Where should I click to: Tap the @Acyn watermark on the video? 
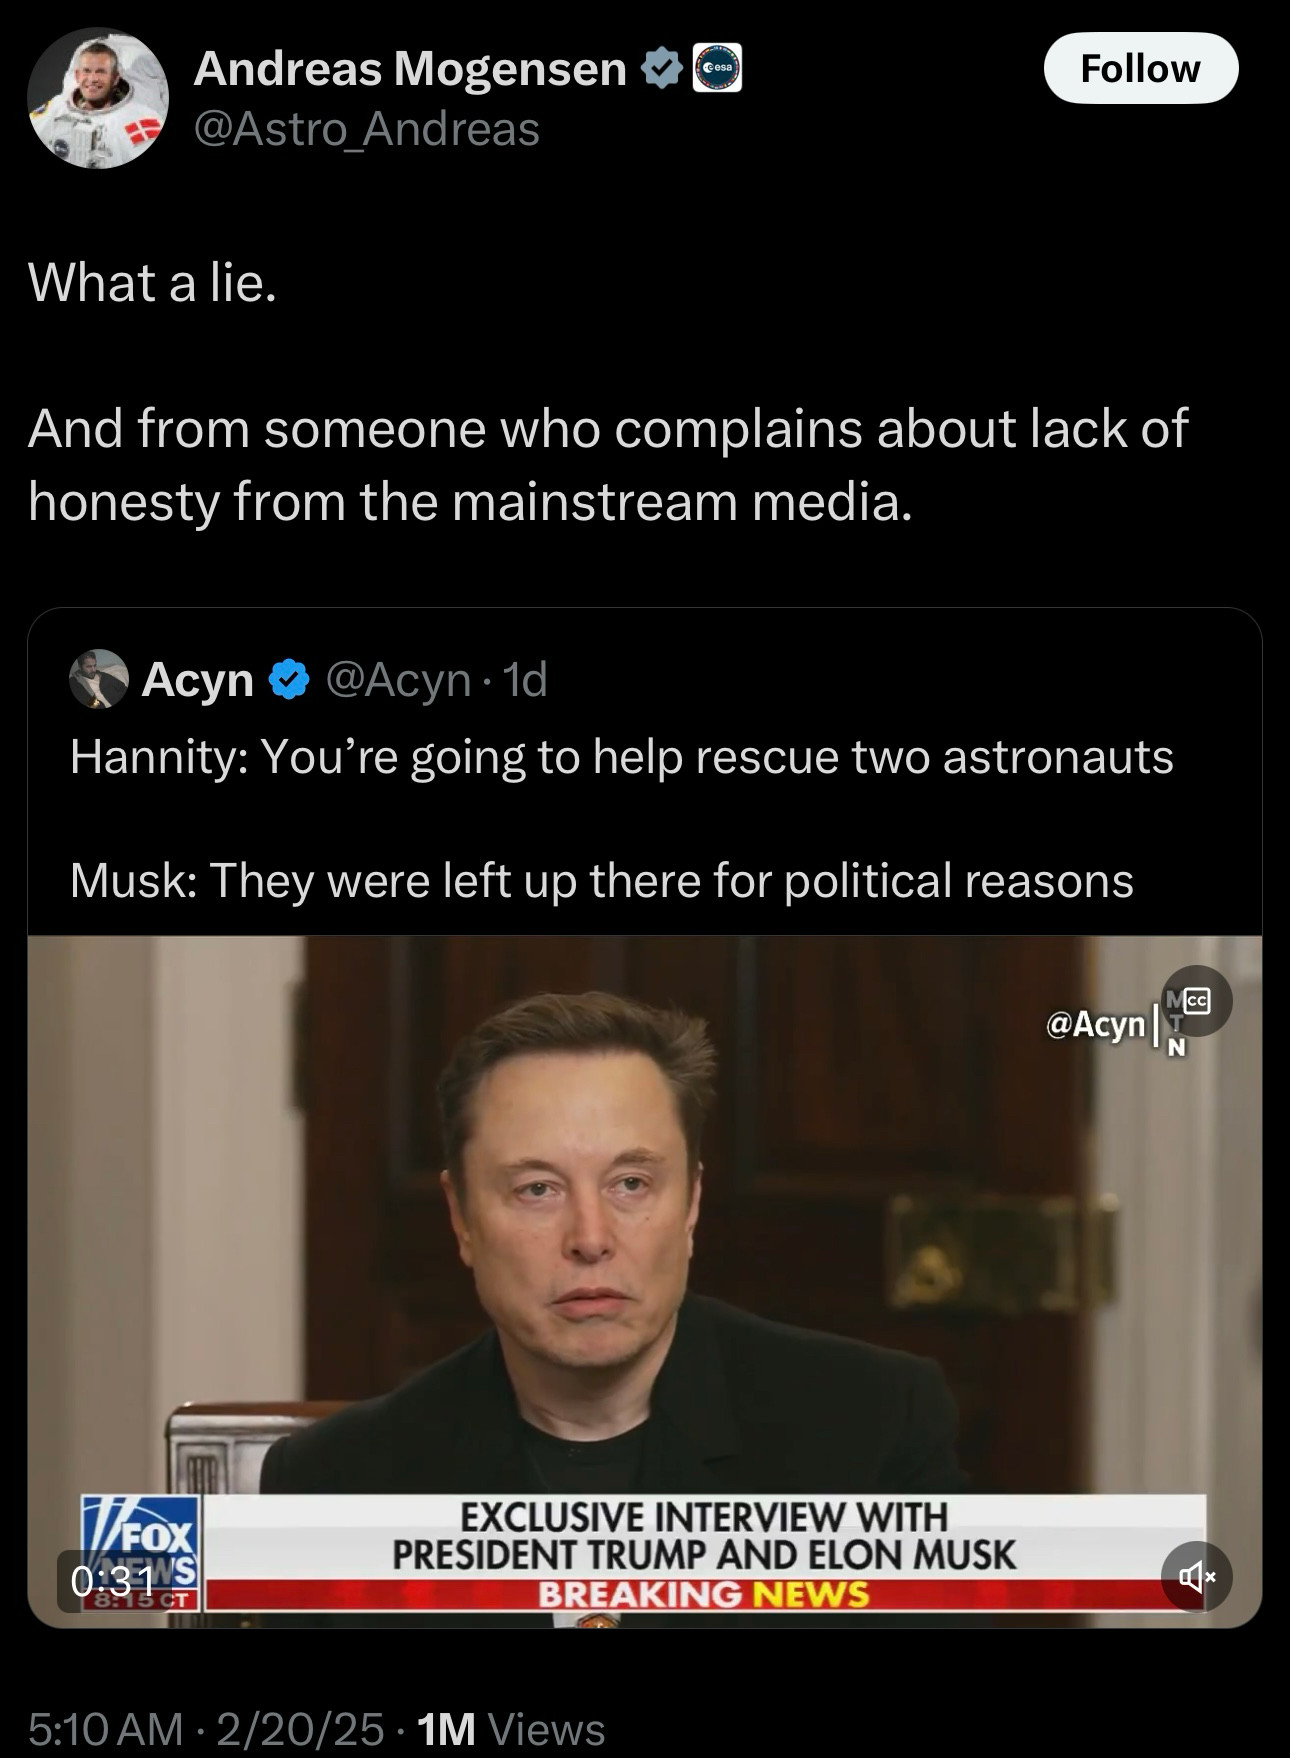coord(1095,1024)
